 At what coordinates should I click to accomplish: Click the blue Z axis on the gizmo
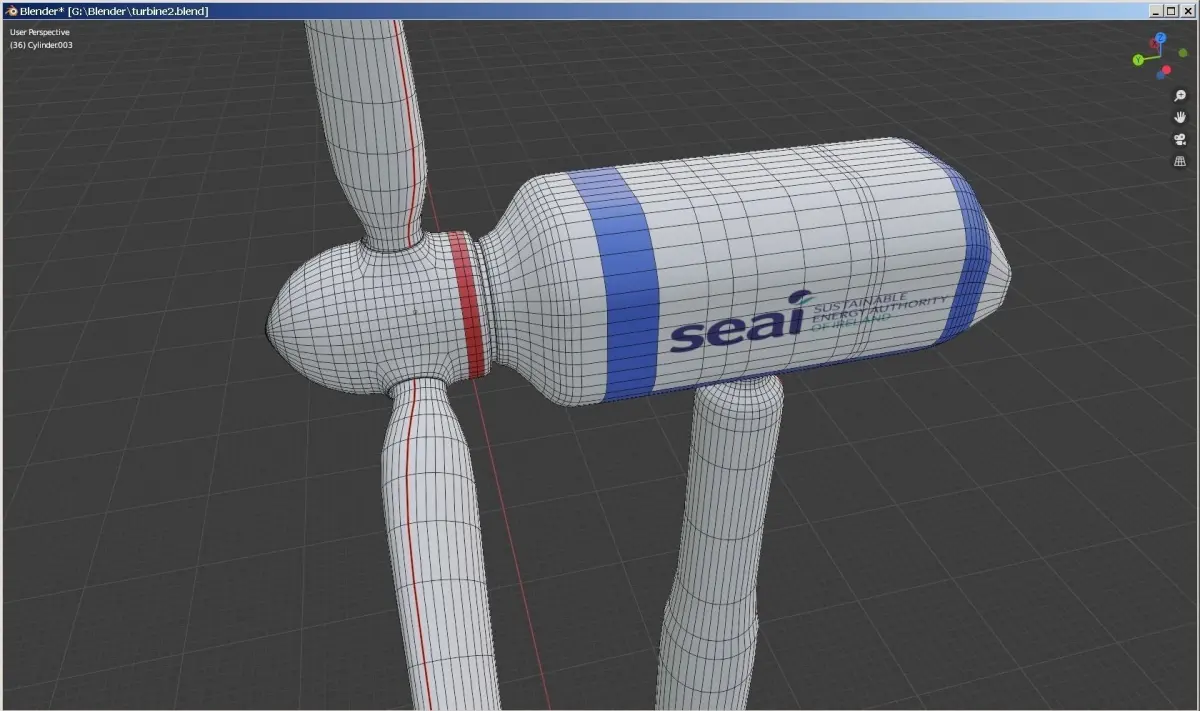pos(1160,39)
